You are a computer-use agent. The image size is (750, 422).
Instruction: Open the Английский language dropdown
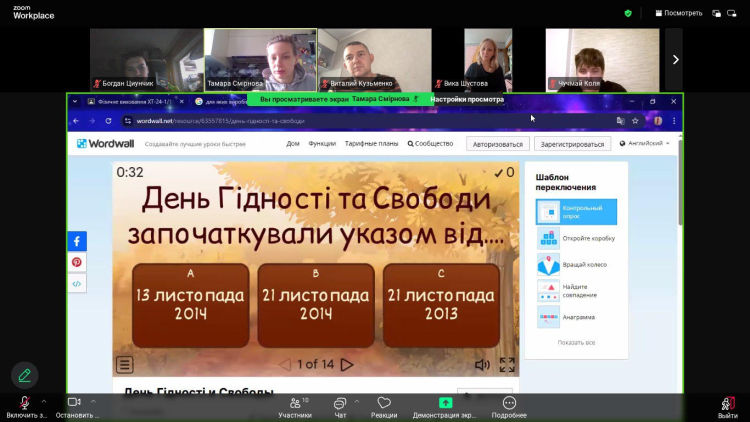coord(646,143)
